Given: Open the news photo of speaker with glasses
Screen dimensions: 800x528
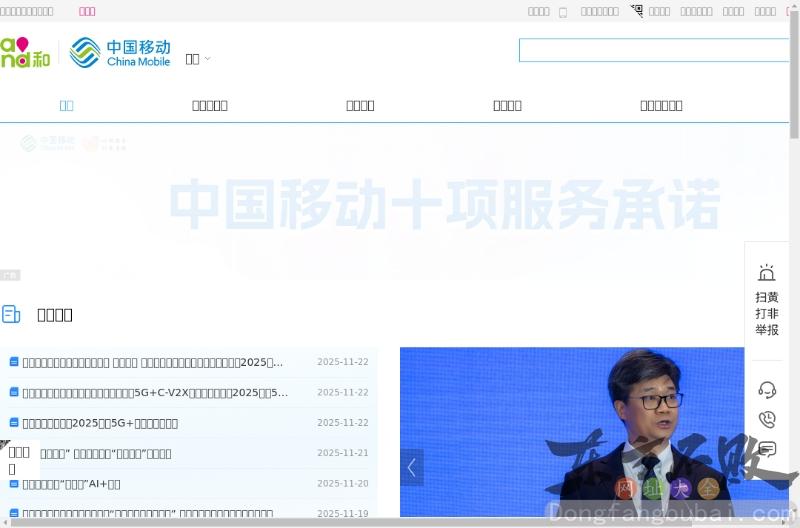Looking at the screenshot, I should click(x=572, y=432).
